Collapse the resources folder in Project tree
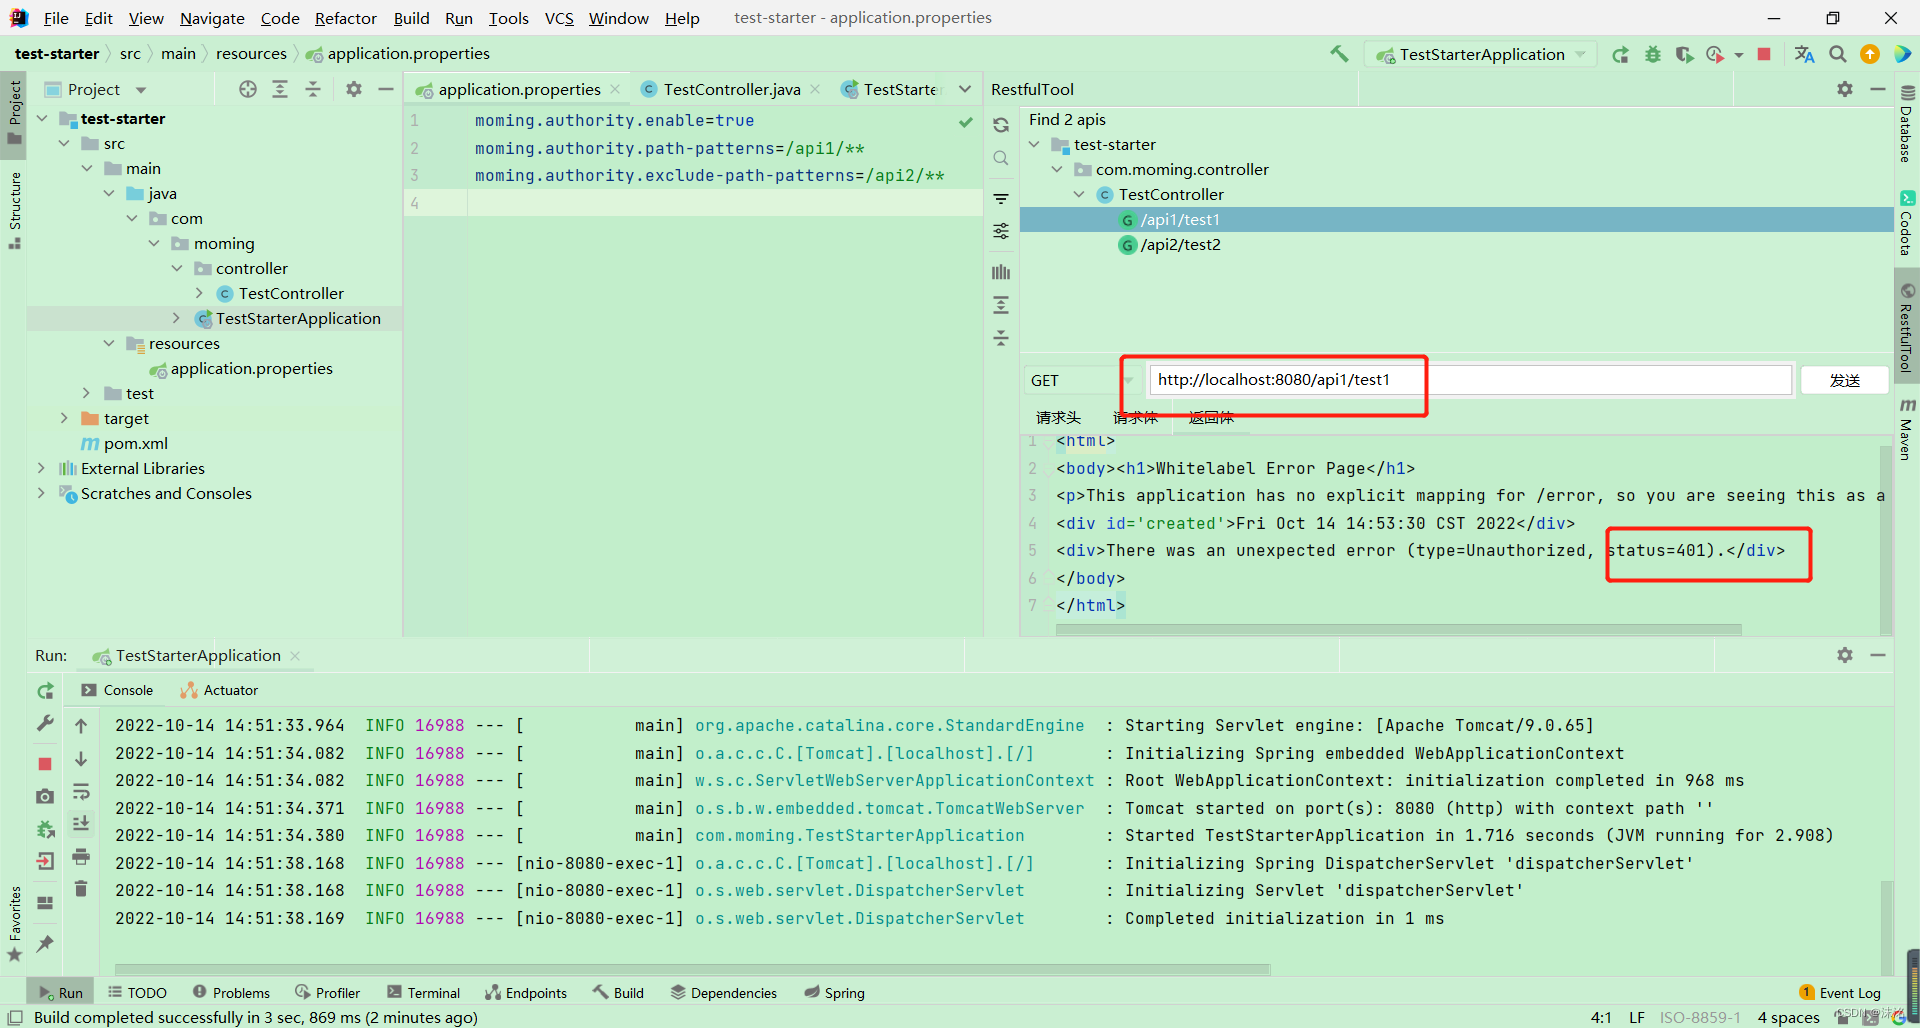 110,343
